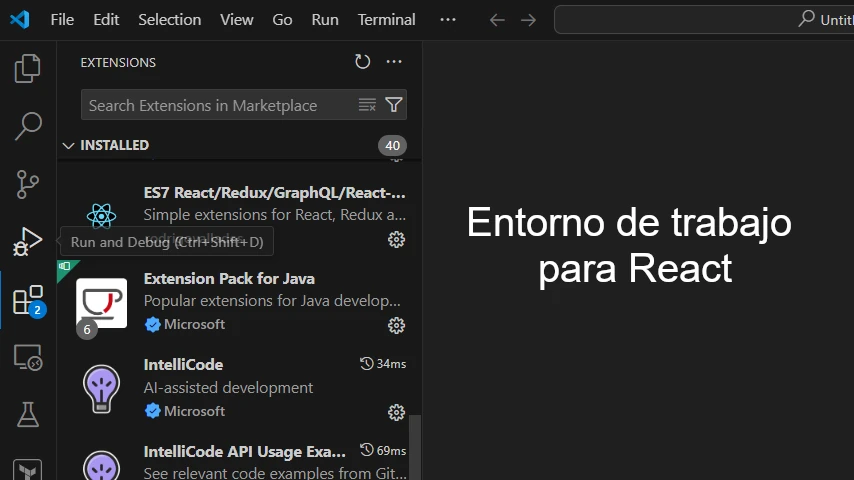Refresh the extensions list
The height and width of the screenshot is (480, 854).
pos(362,62)
